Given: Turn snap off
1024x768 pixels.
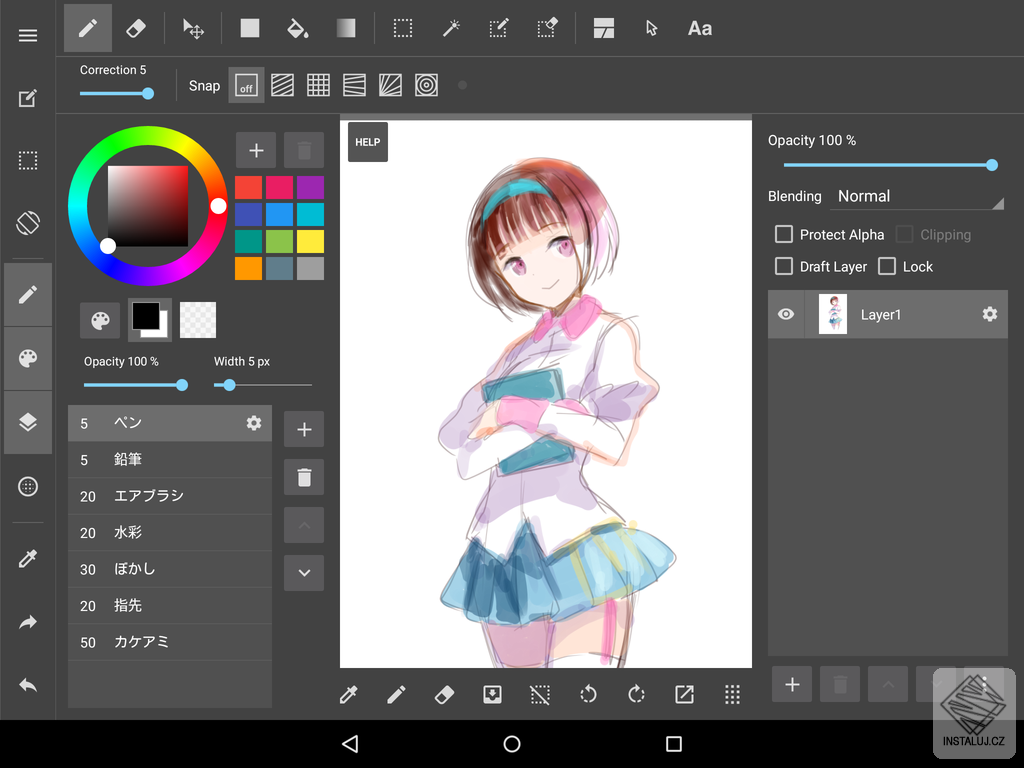Looking at the screenshot, I should pos(246,85).
